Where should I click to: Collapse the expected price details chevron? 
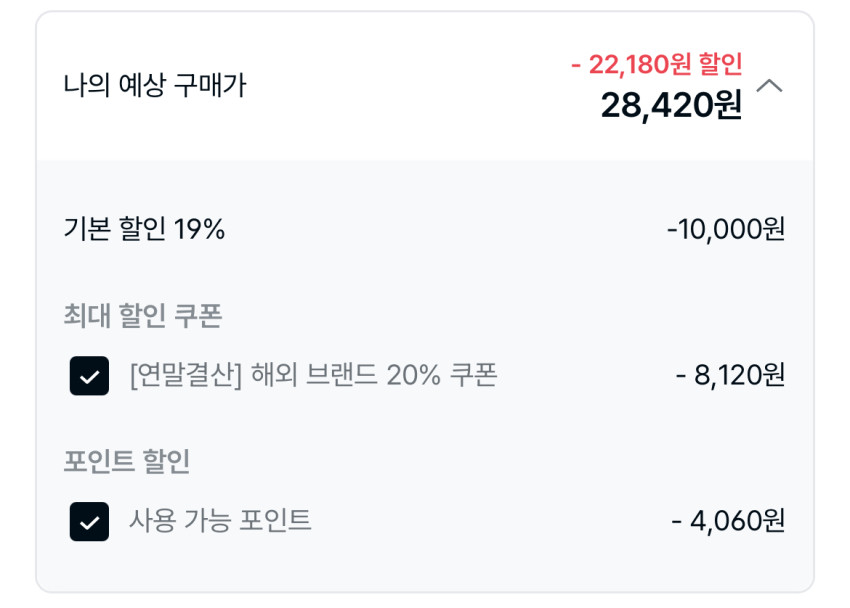(769, 86)
